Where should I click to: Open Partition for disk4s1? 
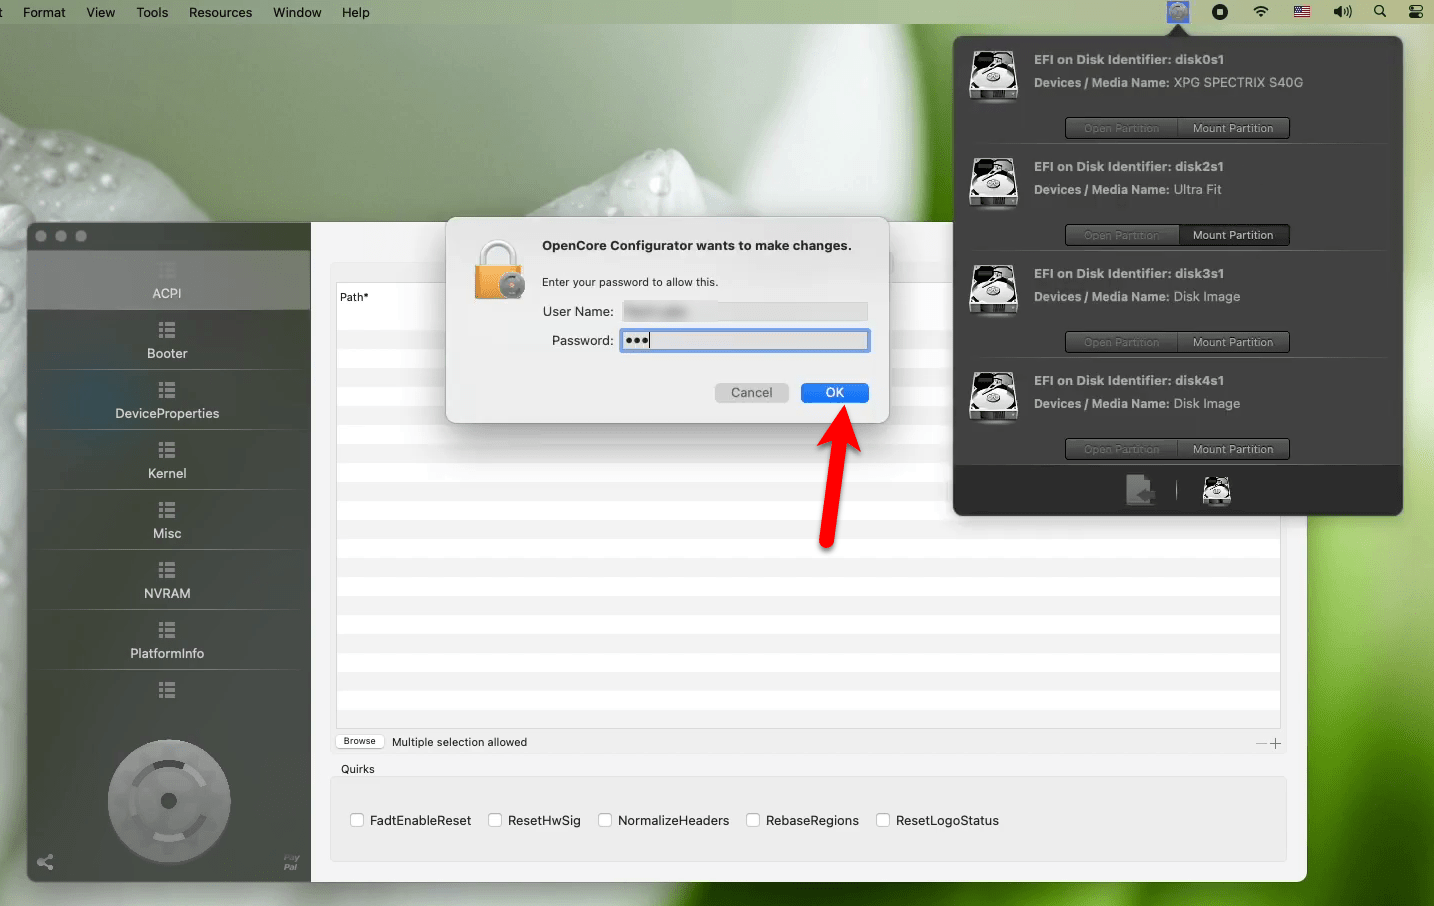(1121, 449)
